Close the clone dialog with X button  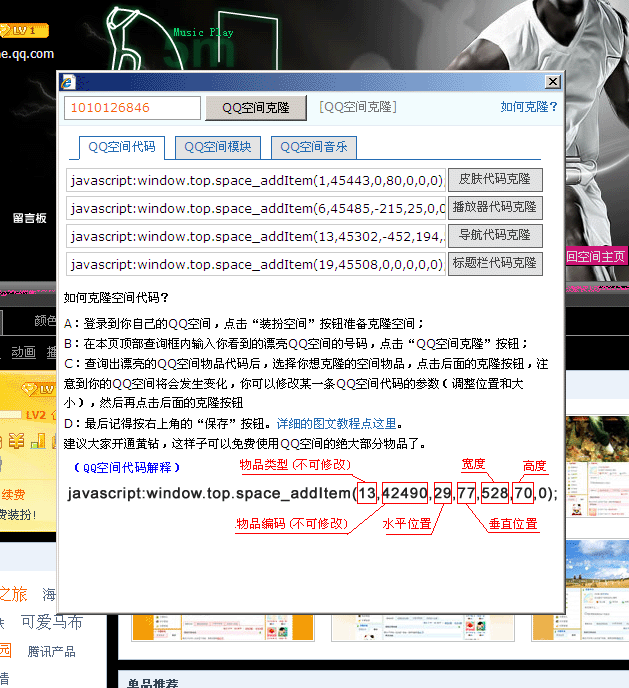pyautogui.click(x=553, y=82)
